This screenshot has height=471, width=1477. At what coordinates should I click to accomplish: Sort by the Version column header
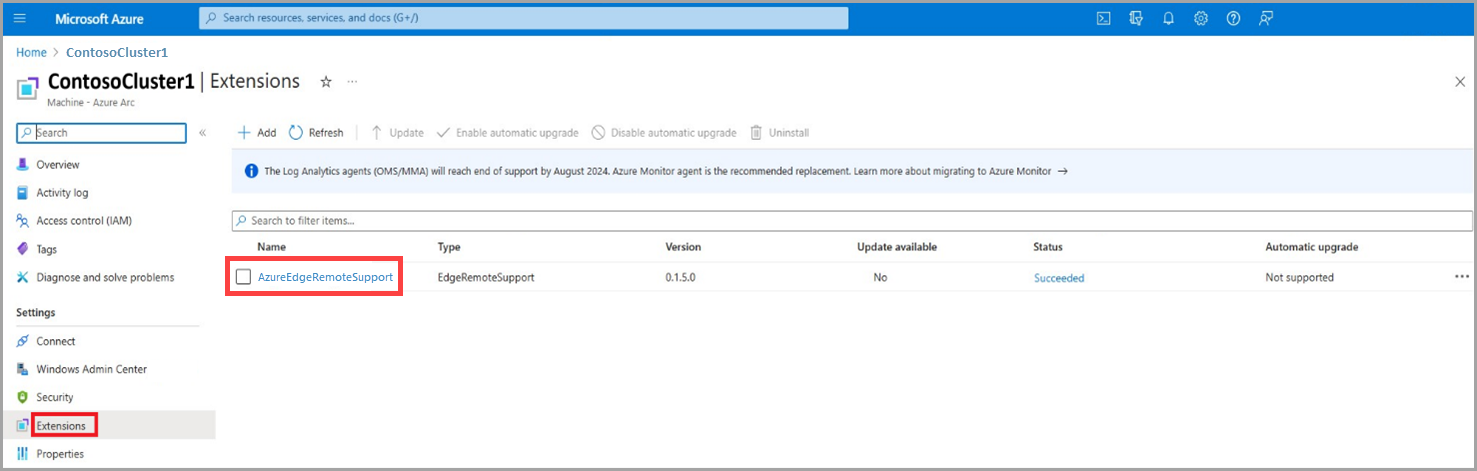point(683,247)
